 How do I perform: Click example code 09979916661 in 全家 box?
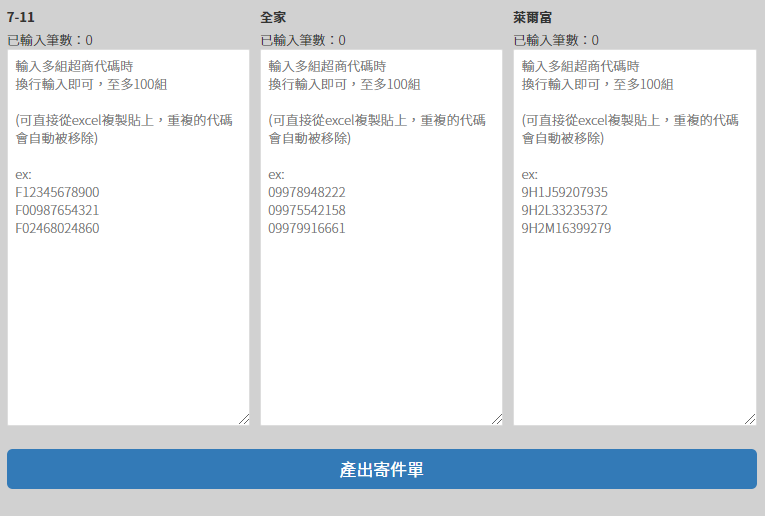pos(307,228)
